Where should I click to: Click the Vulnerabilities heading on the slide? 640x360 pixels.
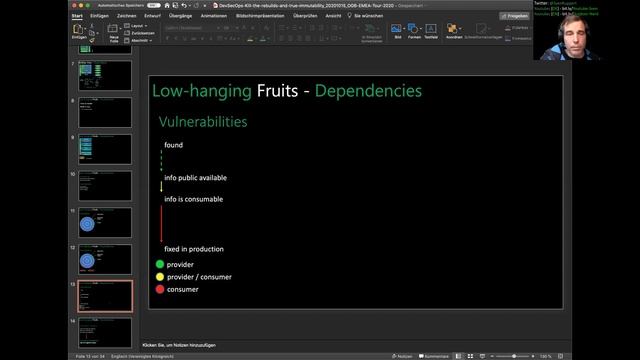point(203,122)
